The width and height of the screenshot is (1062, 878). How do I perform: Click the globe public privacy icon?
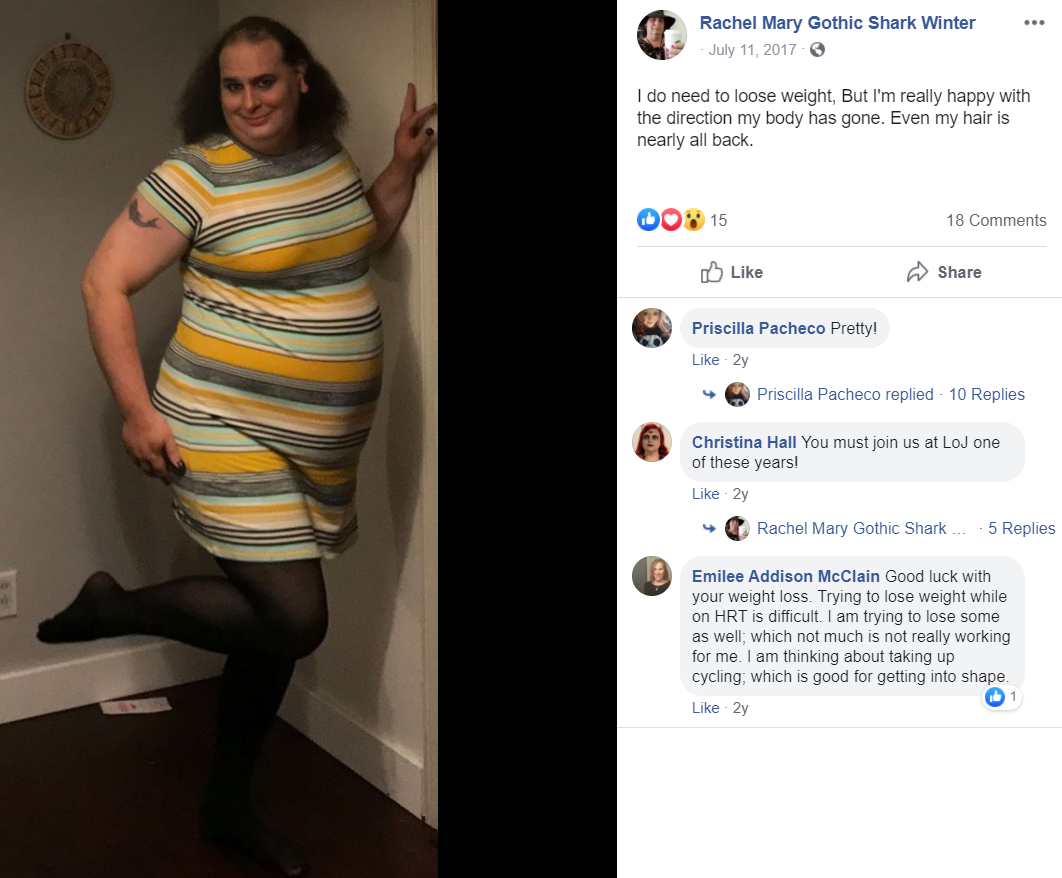tap(817, 49)
